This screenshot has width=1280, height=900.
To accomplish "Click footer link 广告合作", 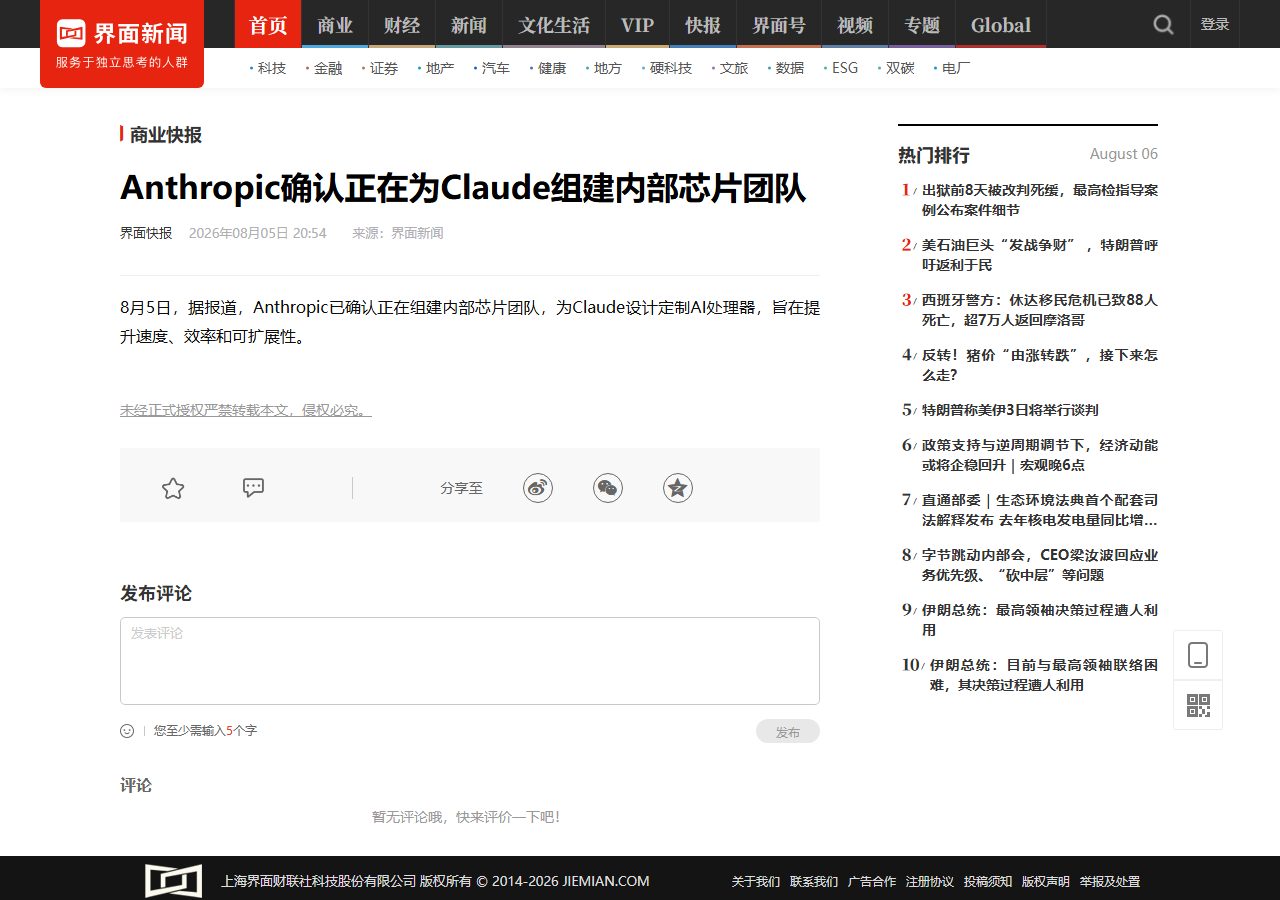I will [872, 882].
